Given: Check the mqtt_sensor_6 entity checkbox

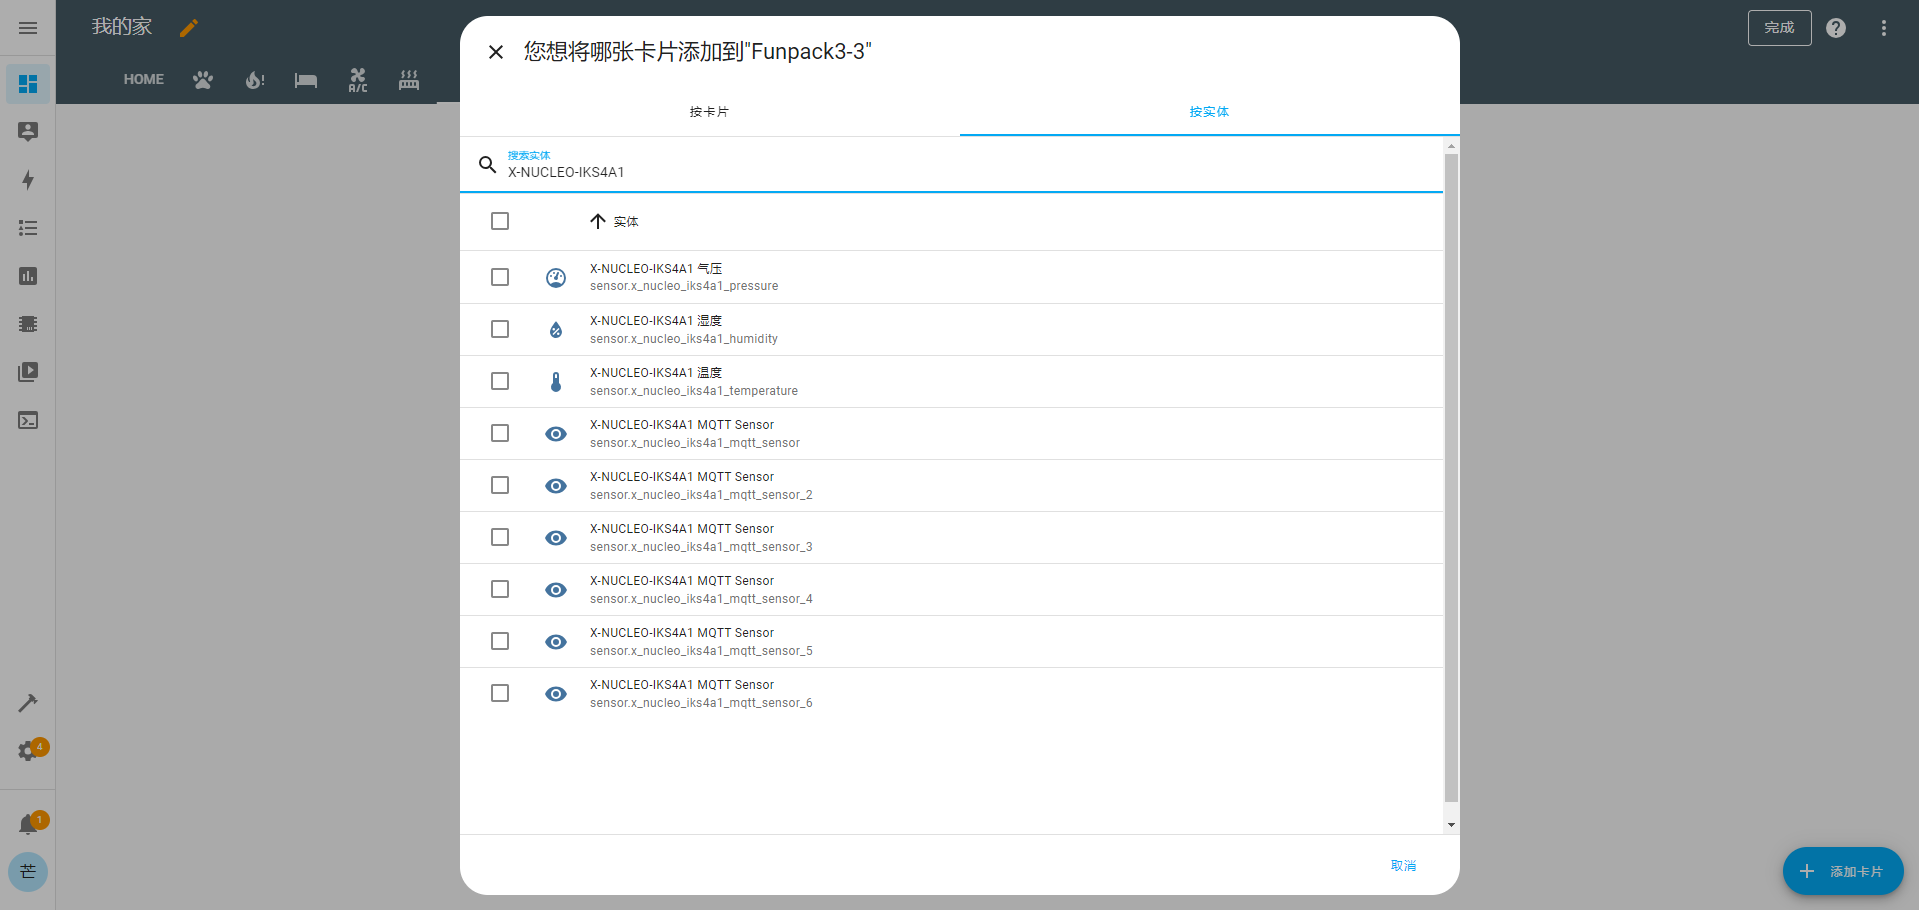Looking at the screenshot, I should pos(500,693).
